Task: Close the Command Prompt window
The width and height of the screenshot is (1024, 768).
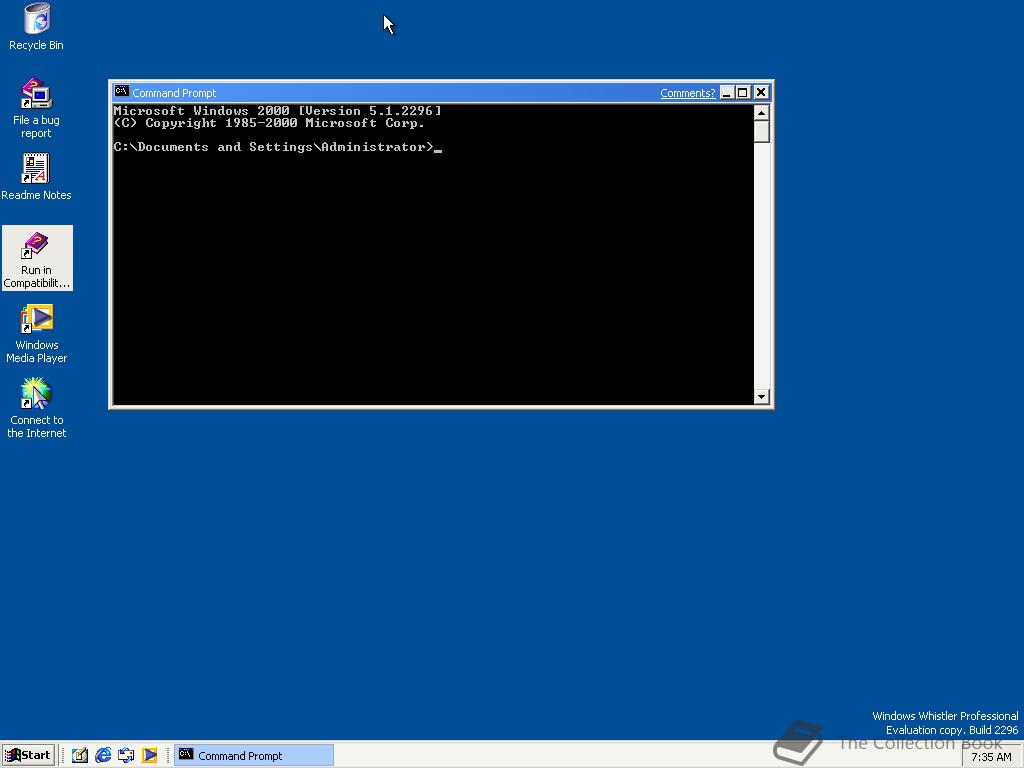Action: [761, 93]
